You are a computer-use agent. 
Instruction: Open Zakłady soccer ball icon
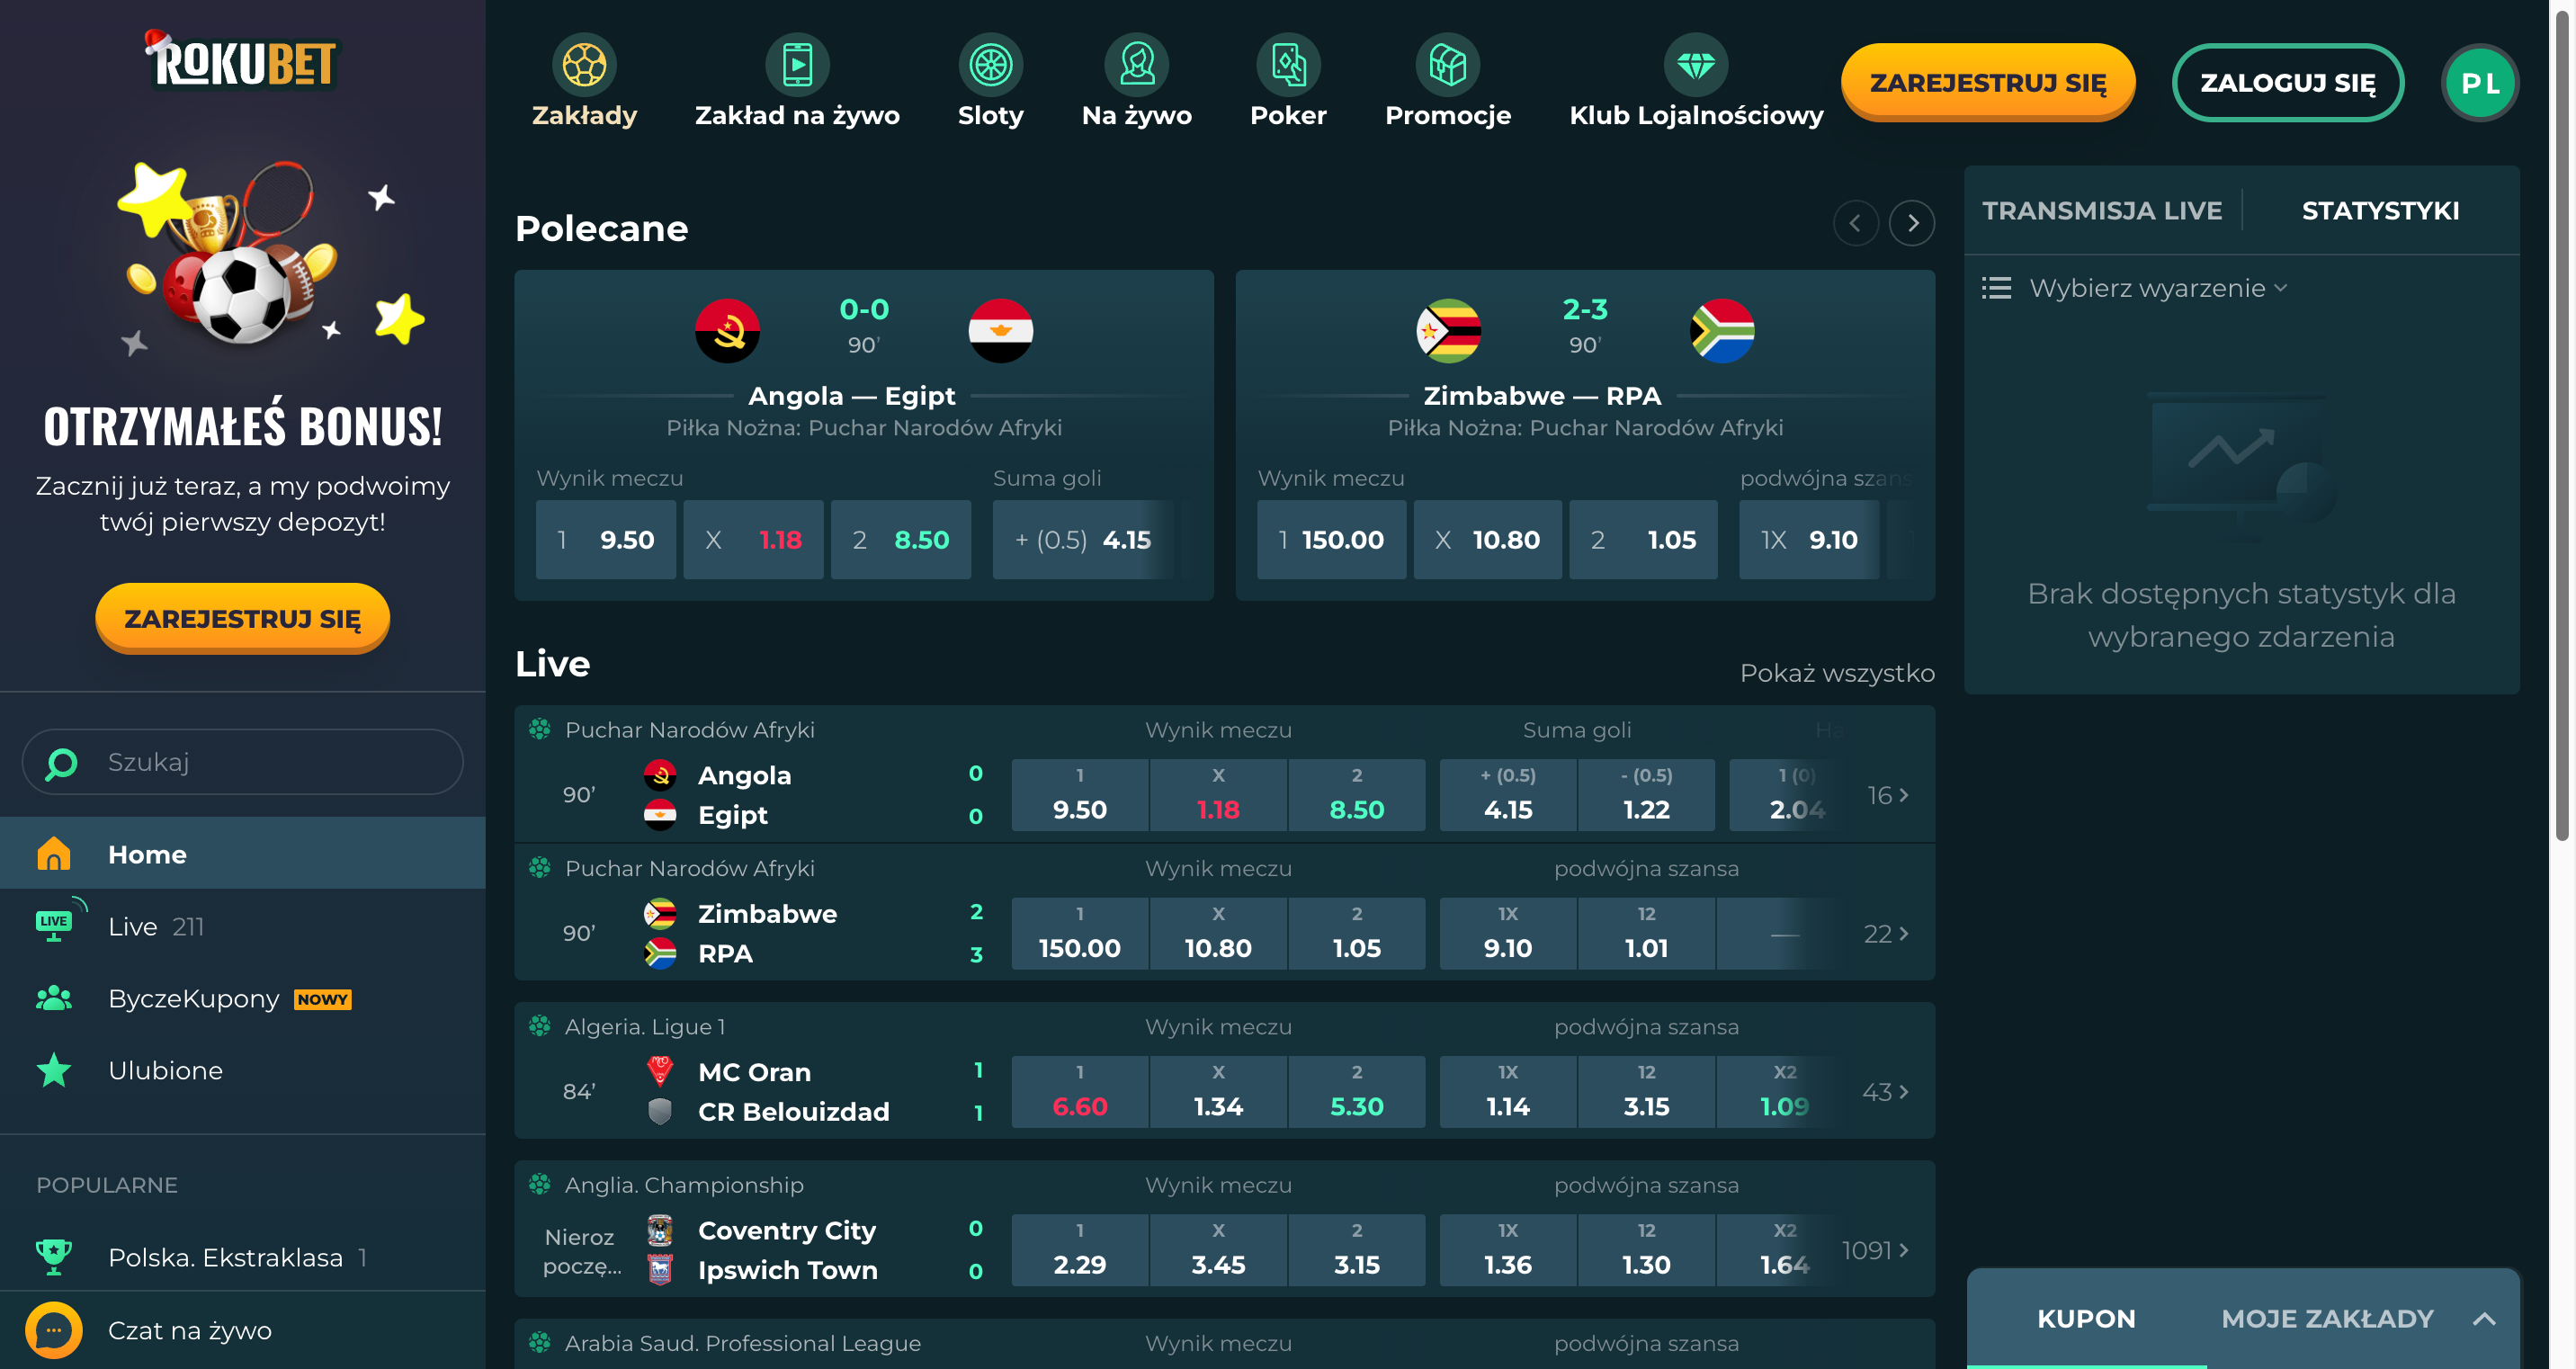pyautogui.click(x=584, y=66)
